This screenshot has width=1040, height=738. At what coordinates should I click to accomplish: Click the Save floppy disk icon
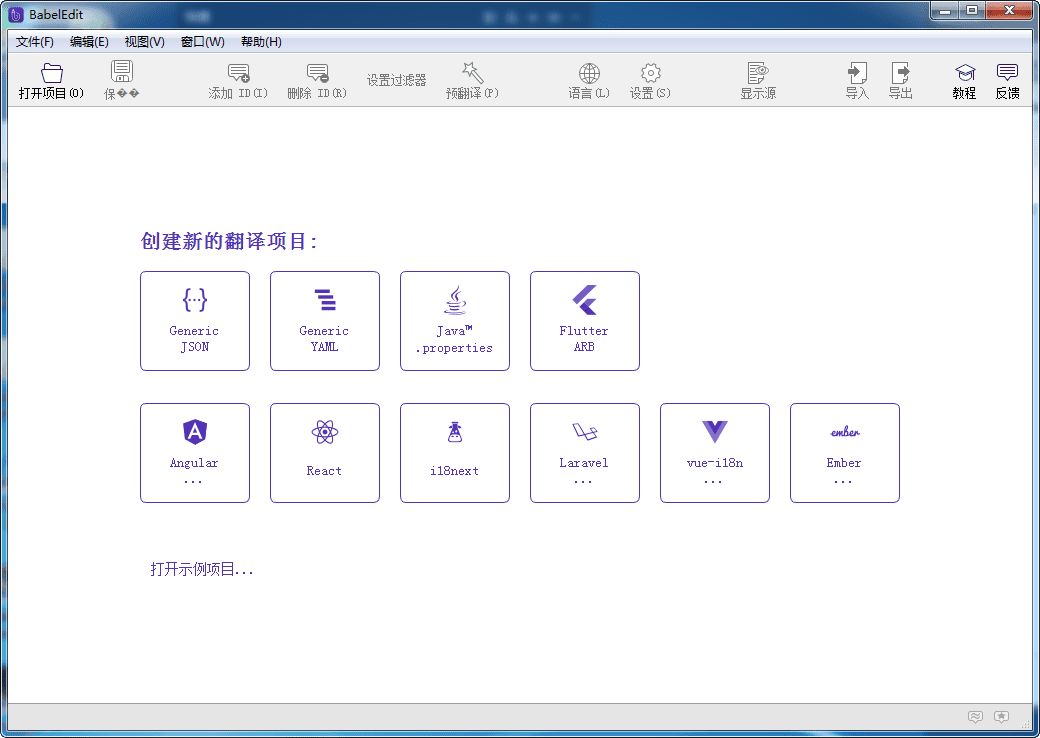(x=121, y=72)
